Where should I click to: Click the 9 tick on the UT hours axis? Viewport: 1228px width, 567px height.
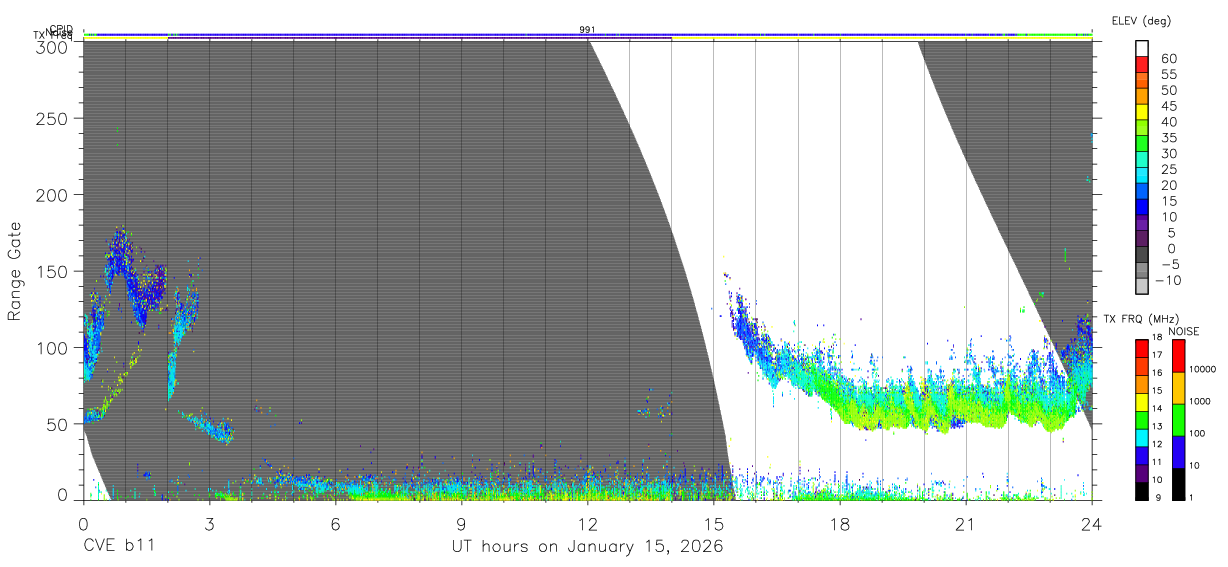[461, 523]
